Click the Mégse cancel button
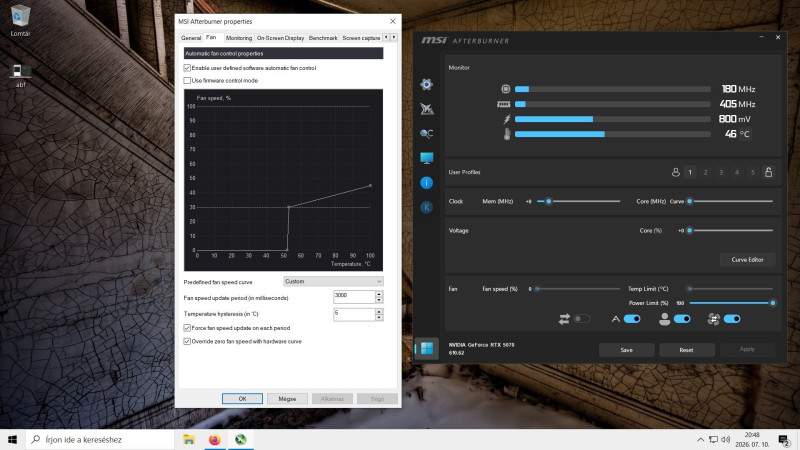 tap(287, 398)
